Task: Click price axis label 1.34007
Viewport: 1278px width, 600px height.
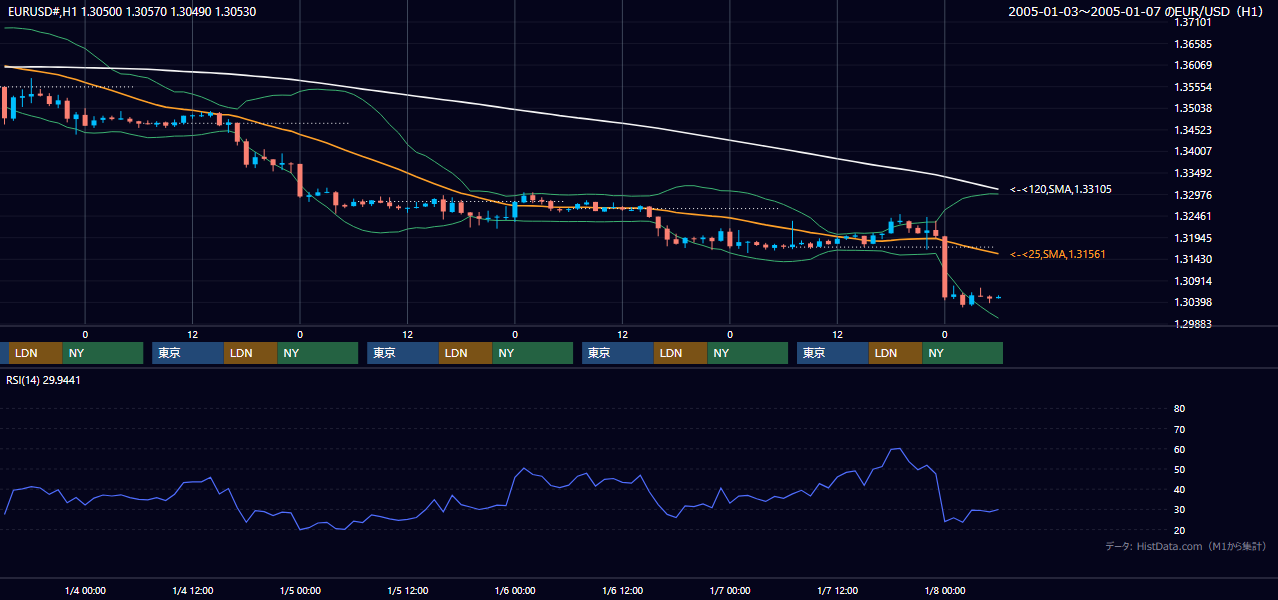Action: (1193, 151)
